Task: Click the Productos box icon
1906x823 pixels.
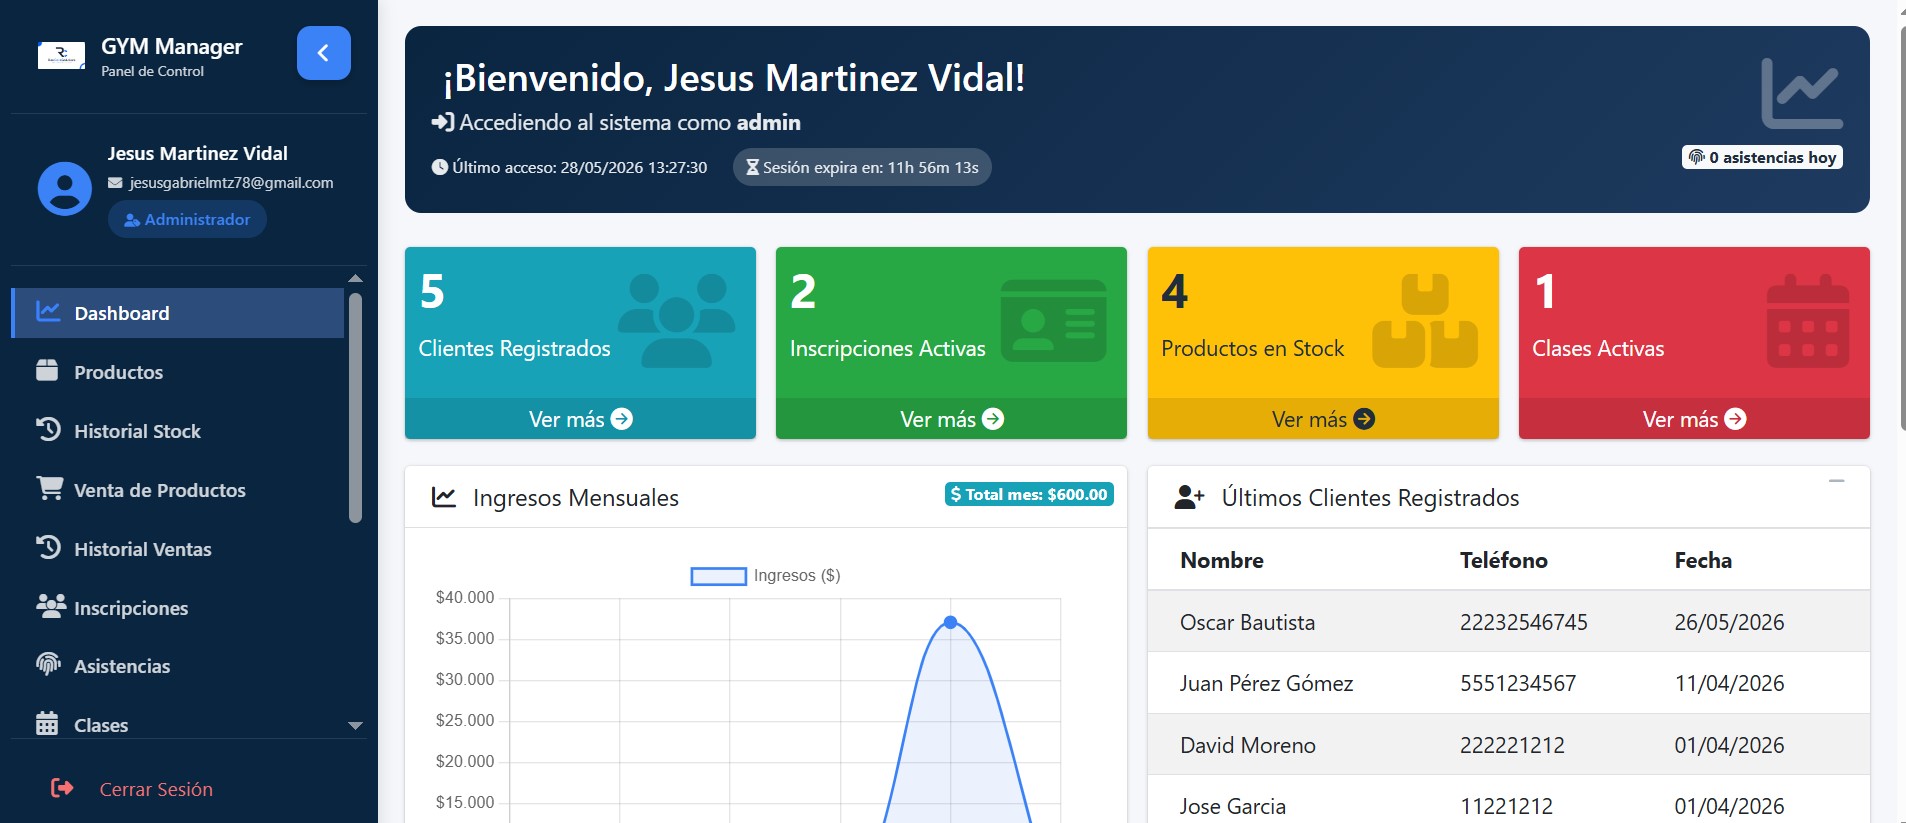Action: pyautogui.click(x=47, y=370)
